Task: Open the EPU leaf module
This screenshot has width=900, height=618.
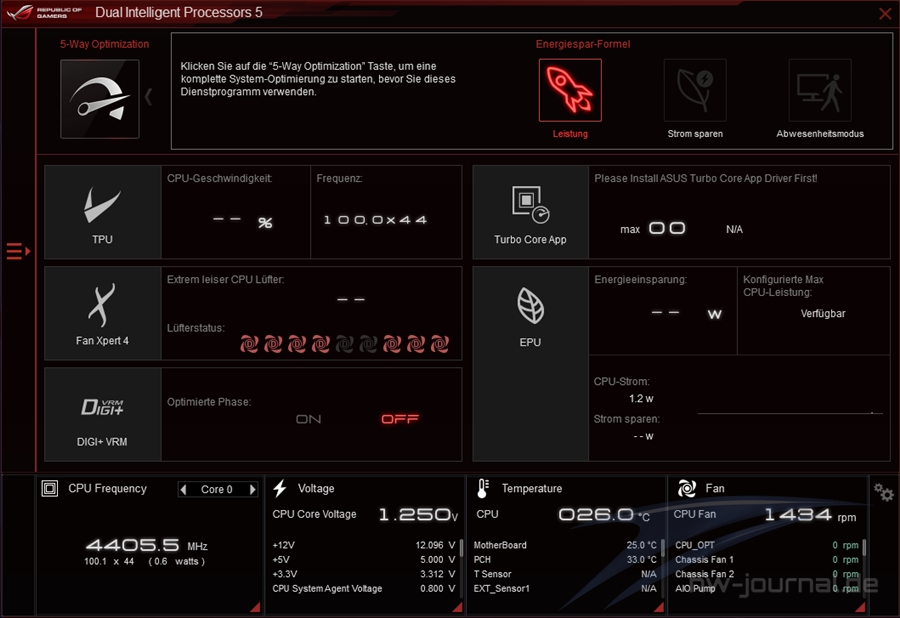Action: 530,364
